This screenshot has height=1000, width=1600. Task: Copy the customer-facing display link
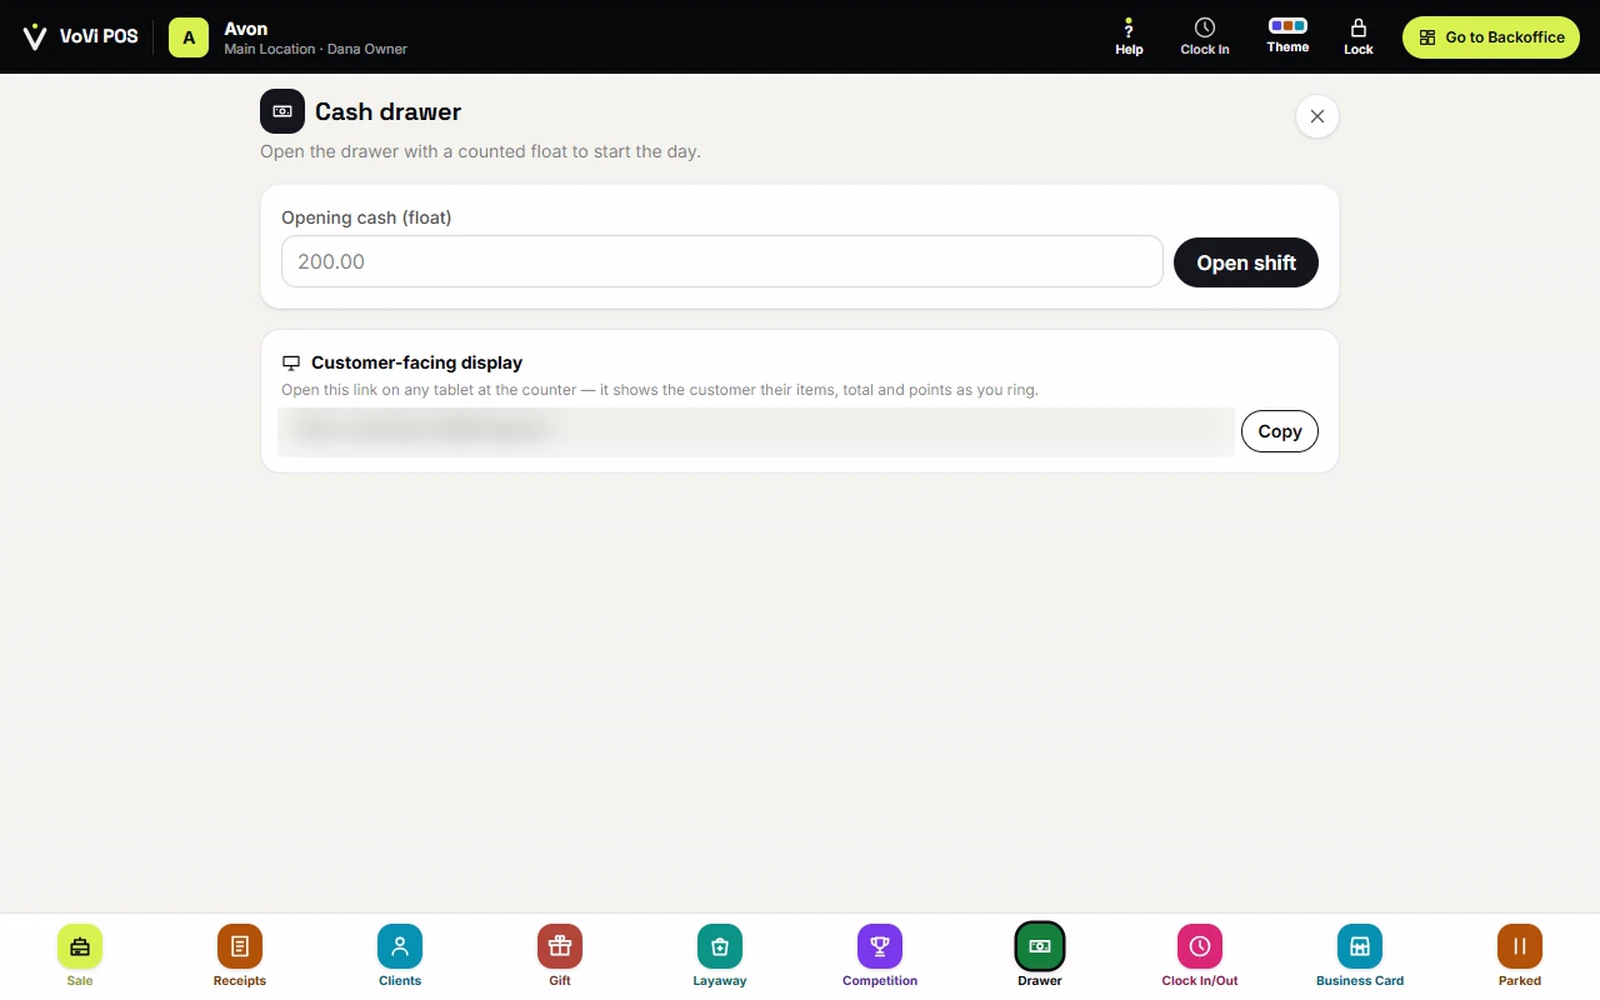tap(1280, 431)
